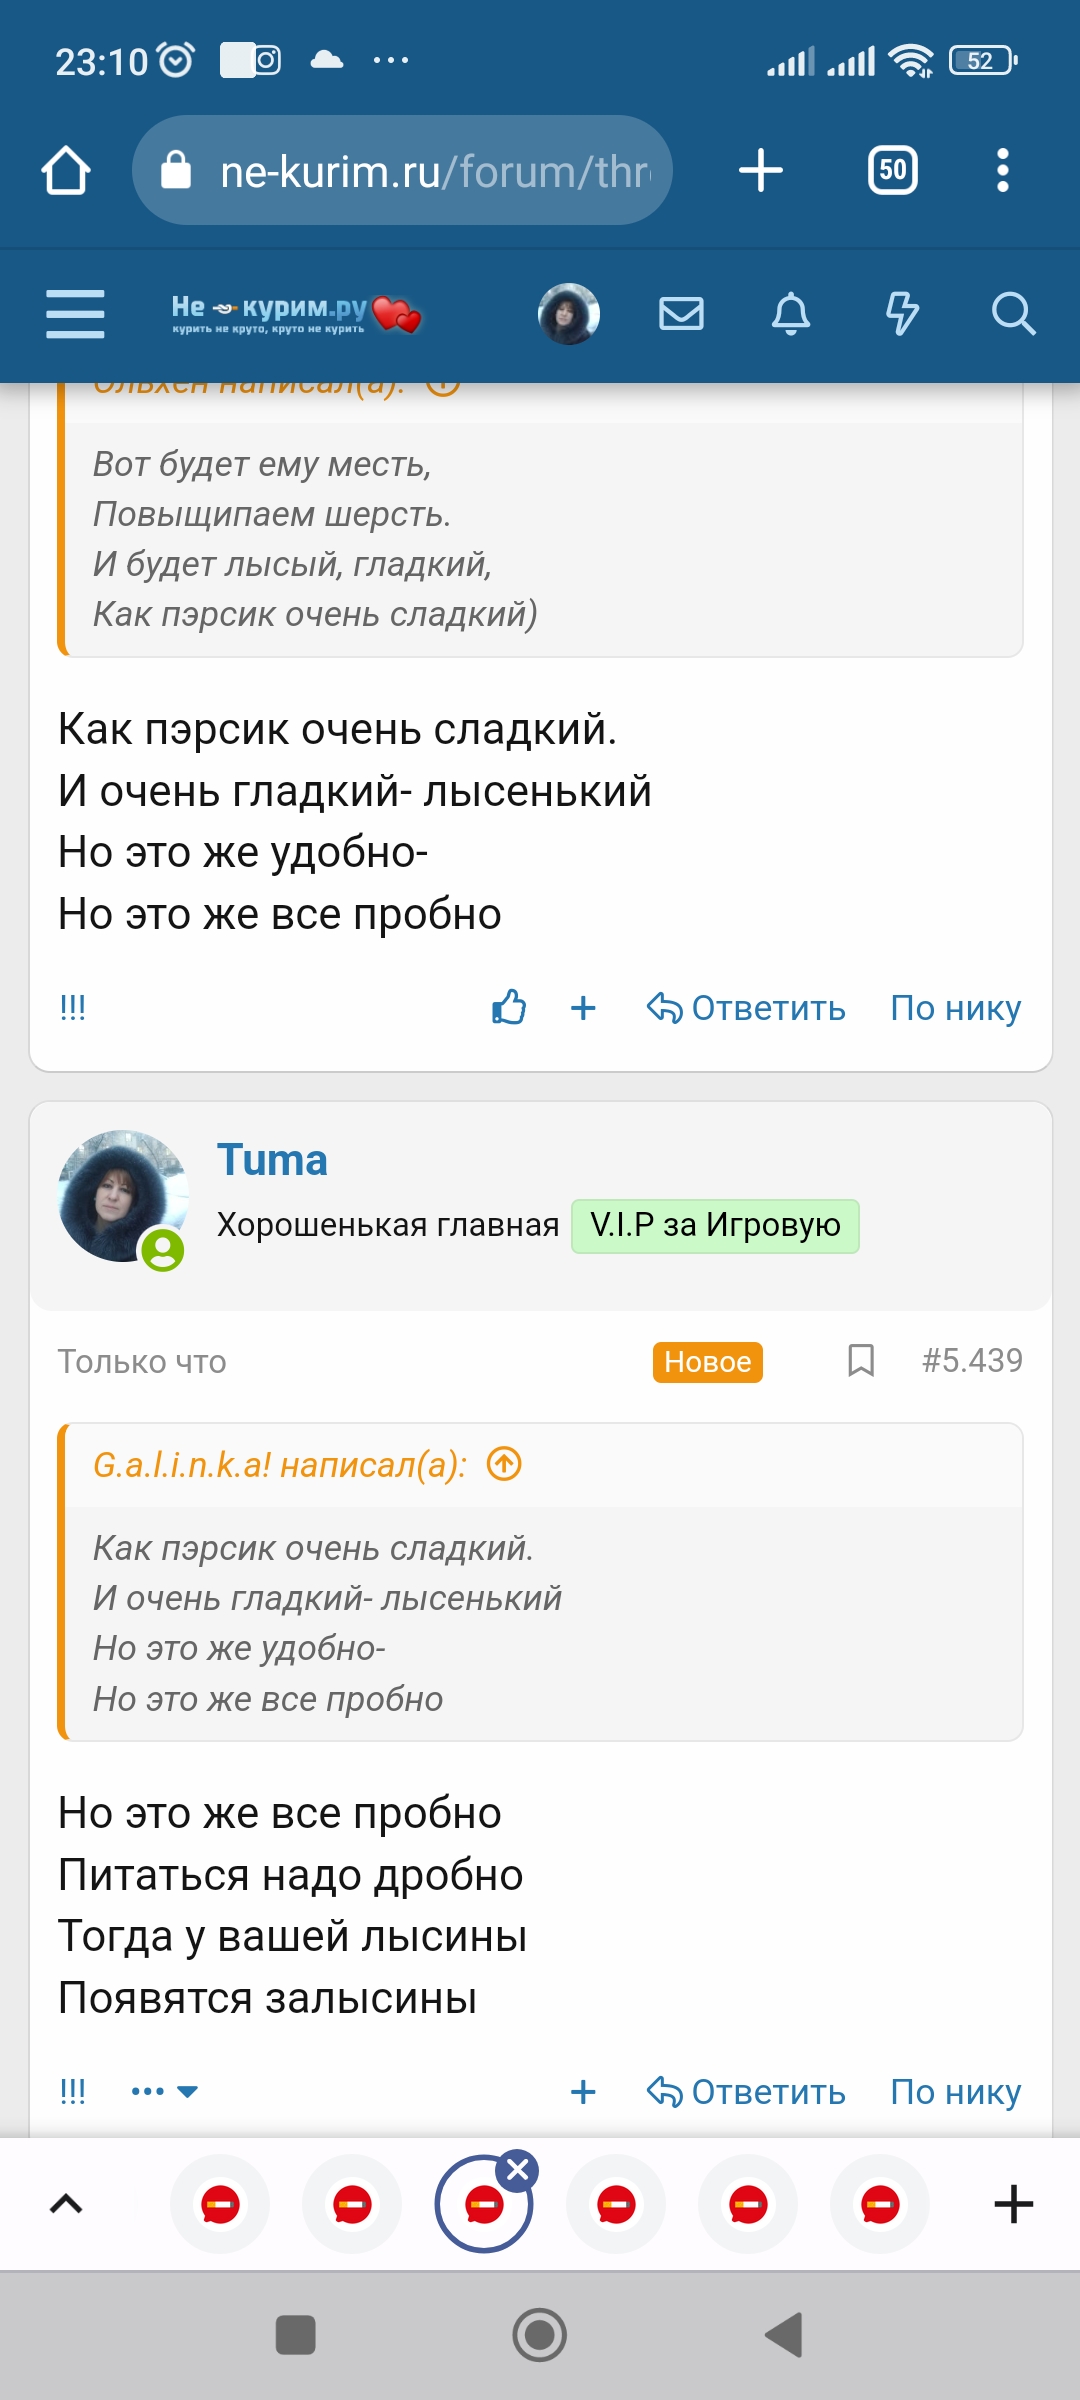Open the notifications bell
Viewport: 1080px width, 2400px height.
point(790,314)
